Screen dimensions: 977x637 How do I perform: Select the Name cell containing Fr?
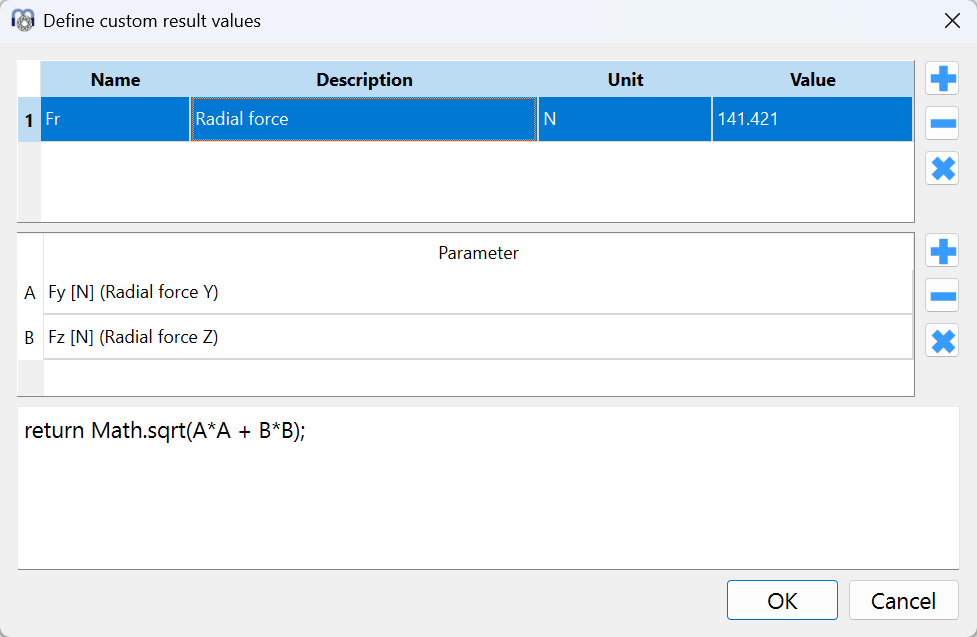(113, 118)
